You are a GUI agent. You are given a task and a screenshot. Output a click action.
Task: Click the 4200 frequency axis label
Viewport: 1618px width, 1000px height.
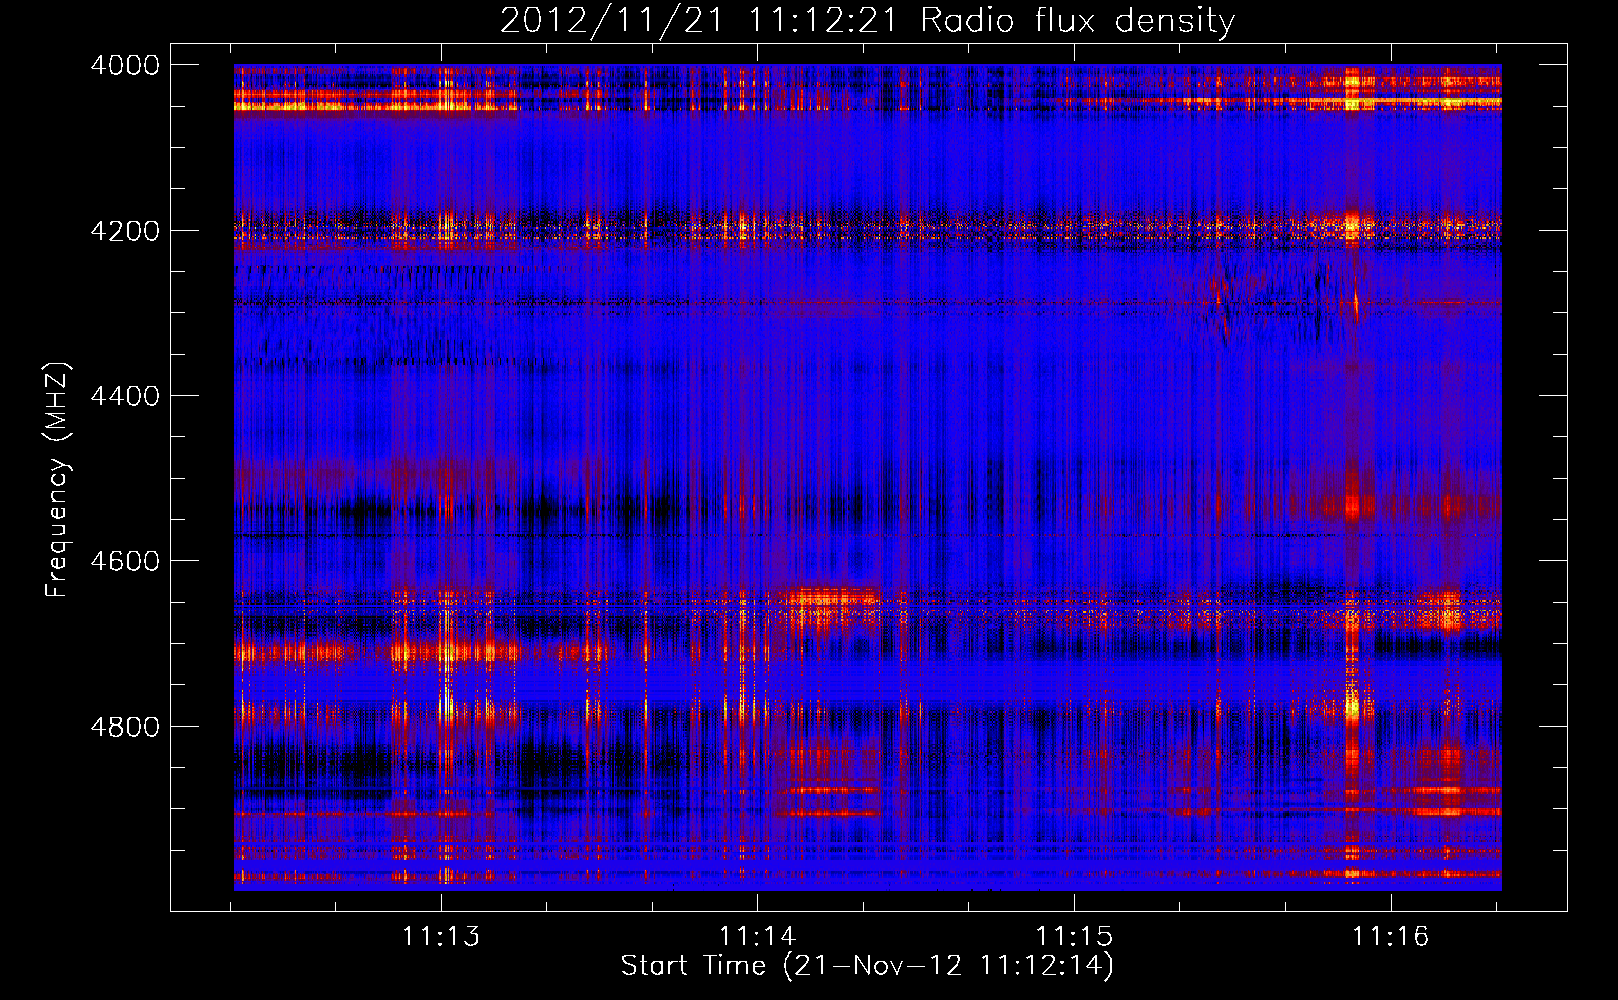[125, 230]
